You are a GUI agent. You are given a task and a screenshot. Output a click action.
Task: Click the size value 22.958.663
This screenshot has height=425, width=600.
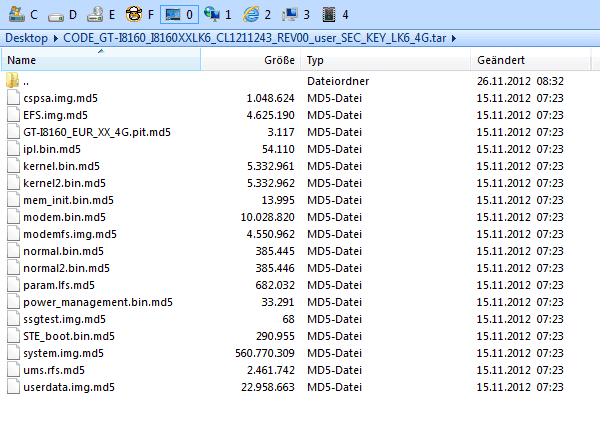coord(268,387)
